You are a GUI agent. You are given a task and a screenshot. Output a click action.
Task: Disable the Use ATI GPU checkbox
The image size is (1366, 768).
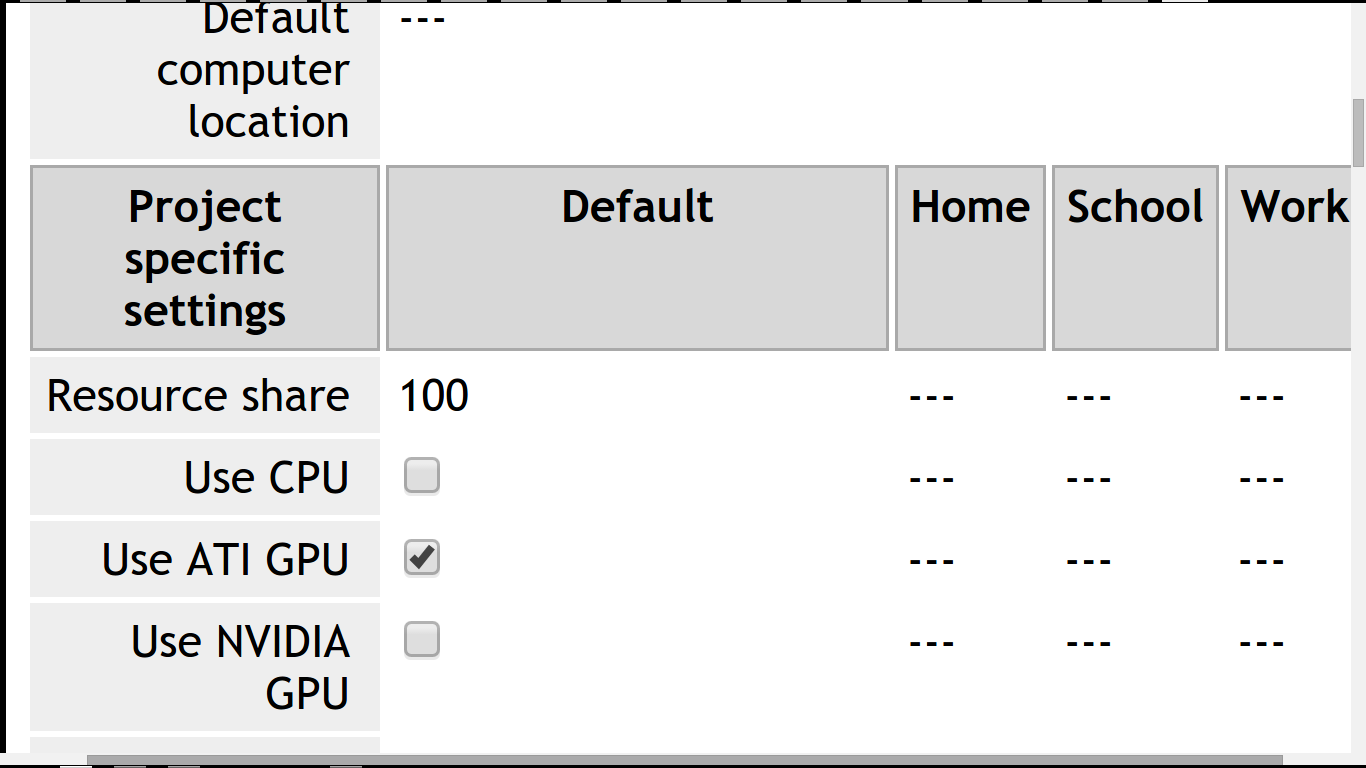421,559
